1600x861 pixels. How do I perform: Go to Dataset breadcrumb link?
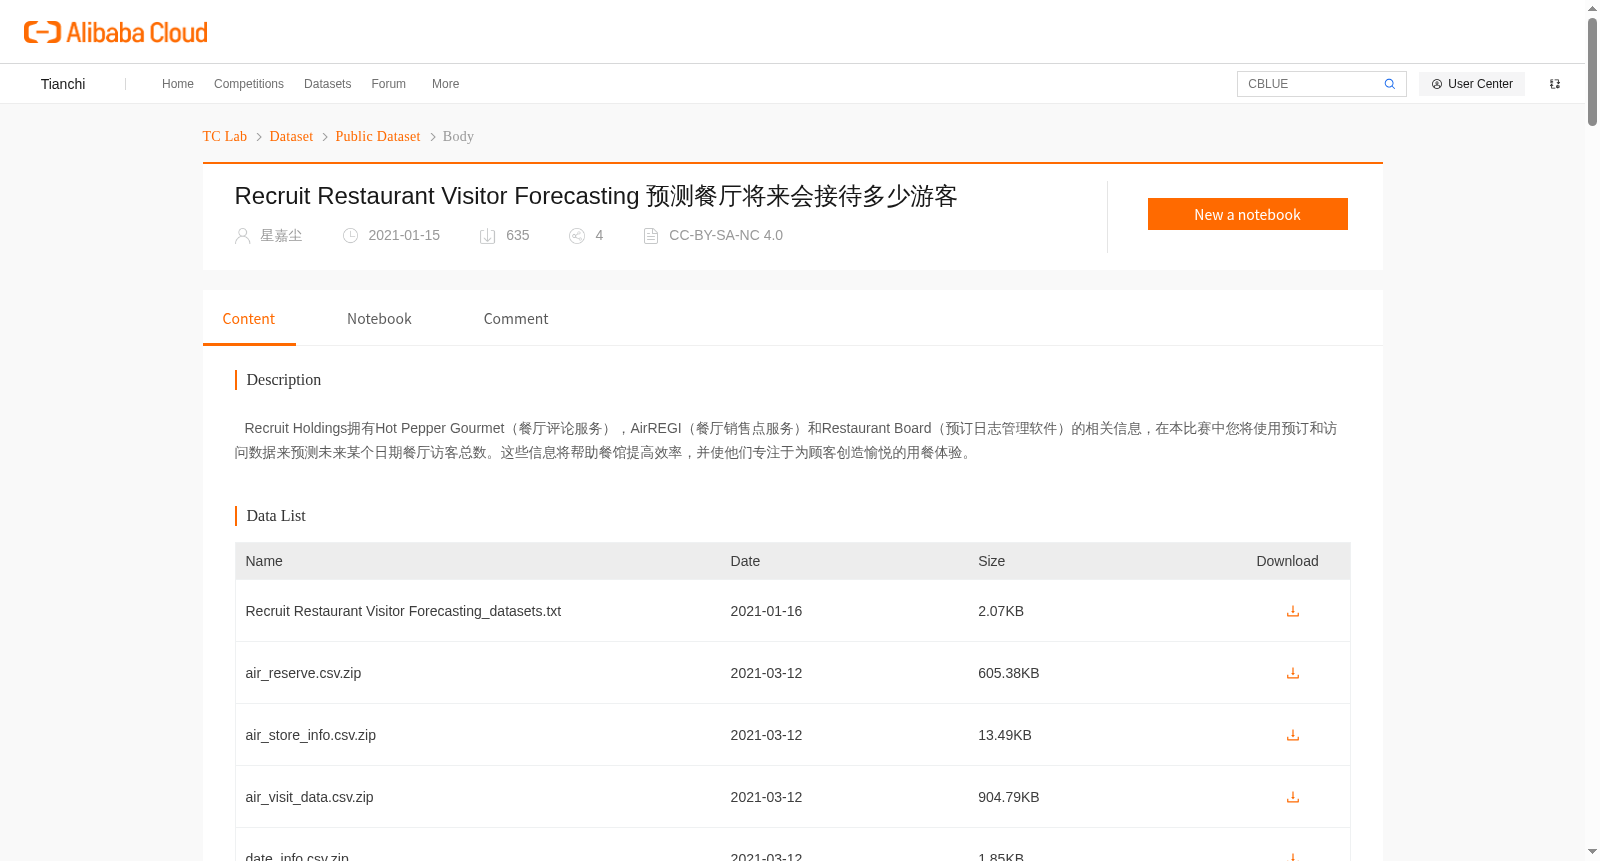pyautogui.click(x=291, y=136)
